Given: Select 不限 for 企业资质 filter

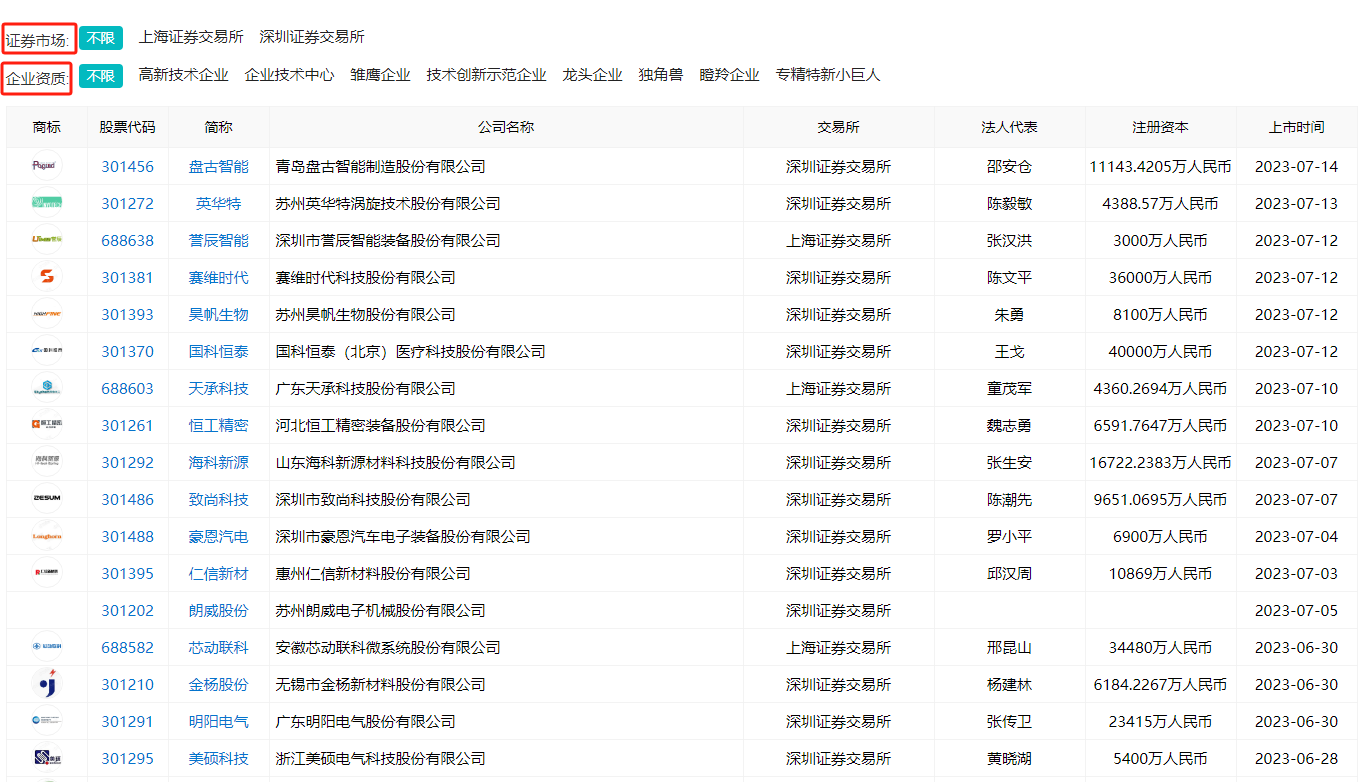Looking at the screenshot, I should (101, 76).
